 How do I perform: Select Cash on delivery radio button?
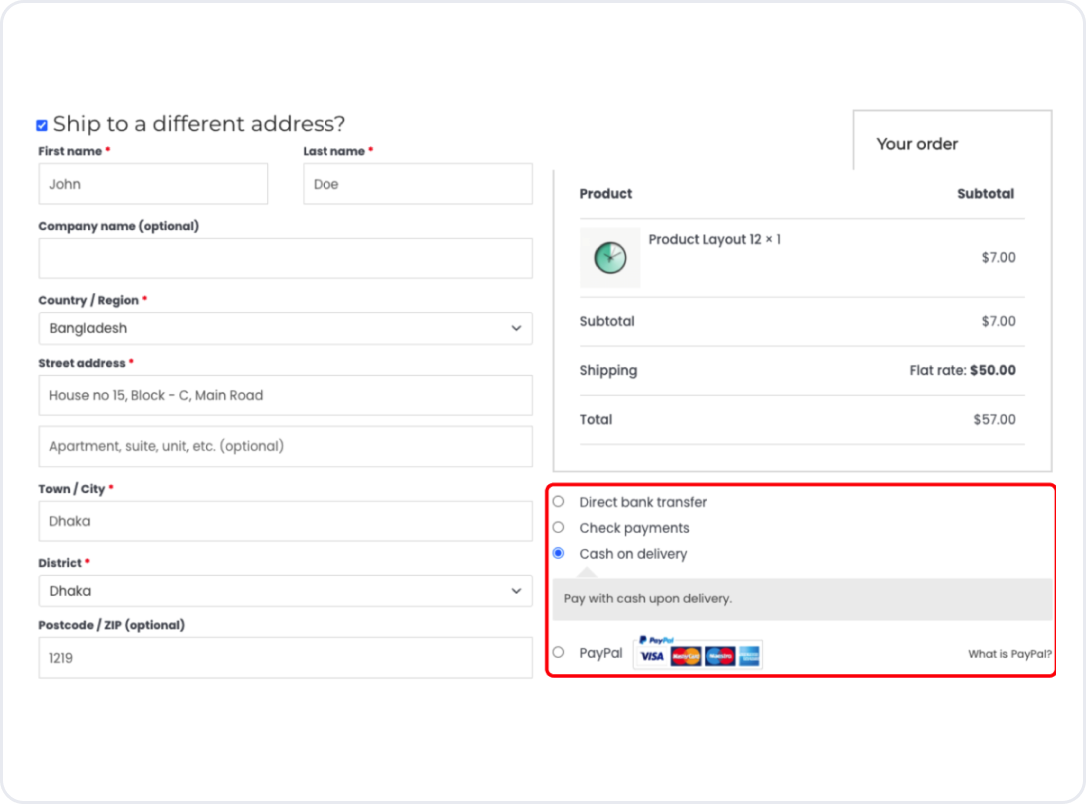(558, 553)
